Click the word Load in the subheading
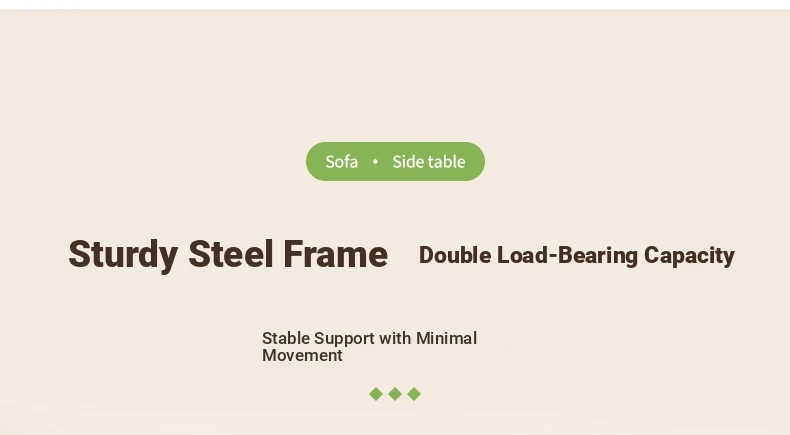This screenshot has height=435, width=790. click(522, 256)
